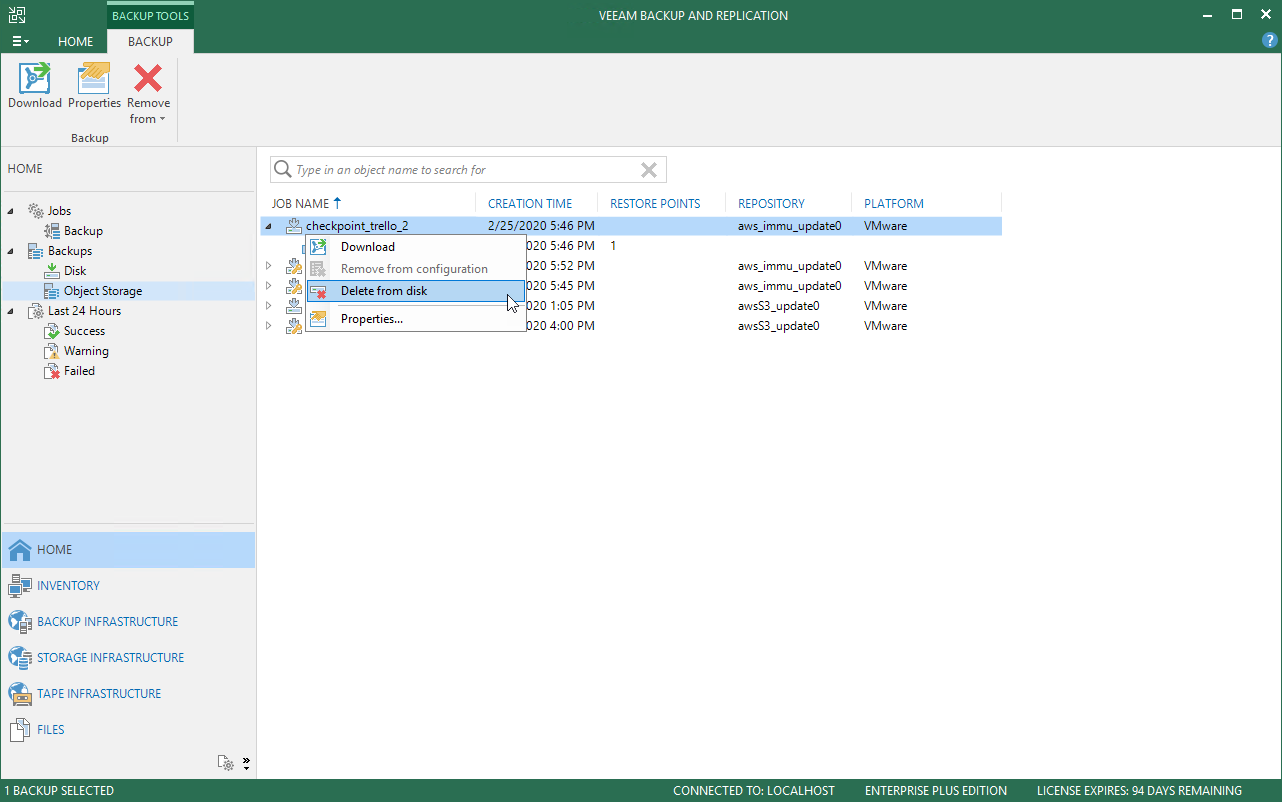Click CONNECTED TO: LOCALHOST in the status bar
The image size is (1282, 802).
(753, 791)
